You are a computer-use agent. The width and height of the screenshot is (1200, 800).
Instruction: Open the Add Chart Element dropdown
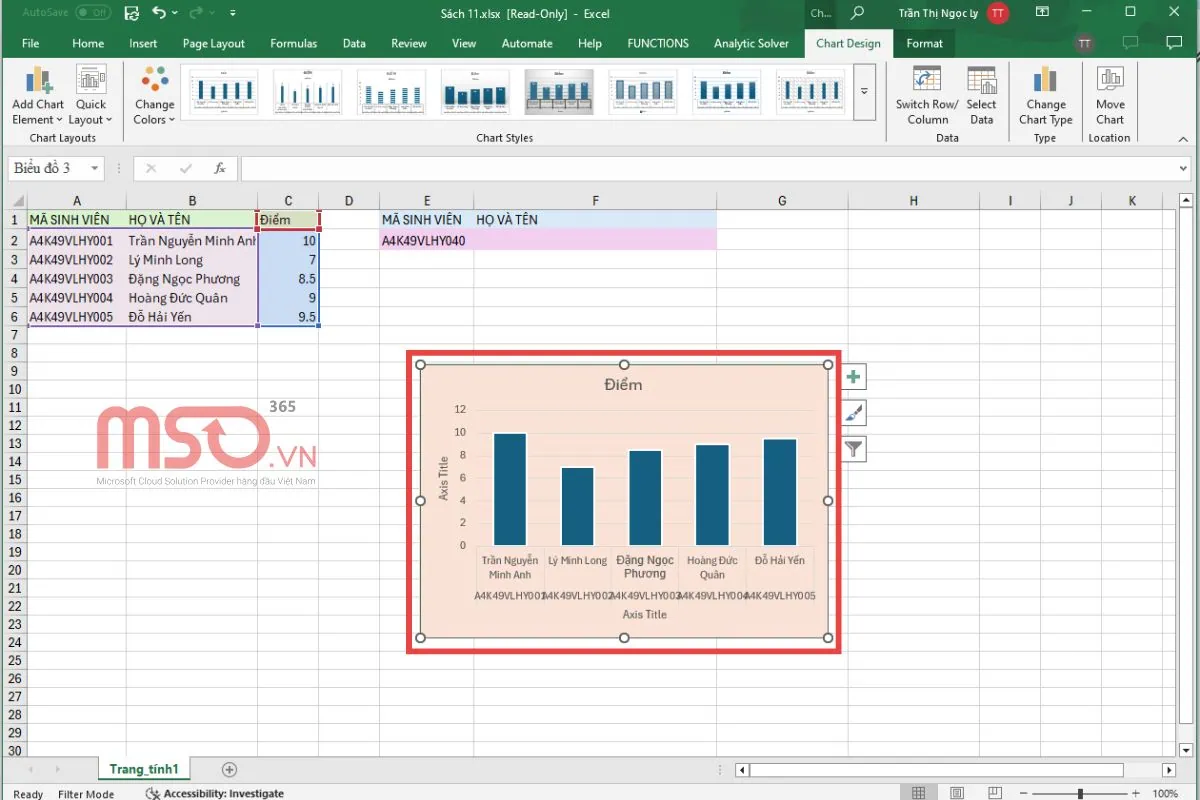[x=37, y=95]
